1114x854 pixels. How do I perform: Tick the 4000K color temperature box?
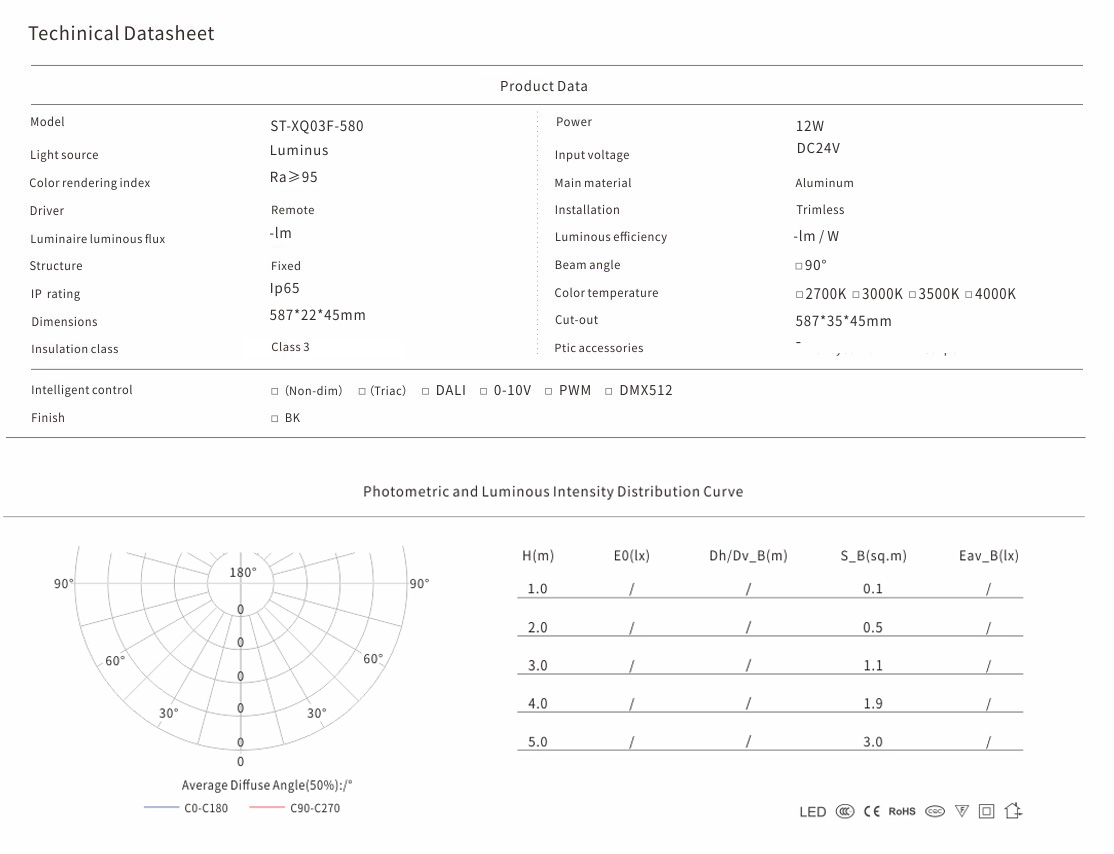coord(969,295)
